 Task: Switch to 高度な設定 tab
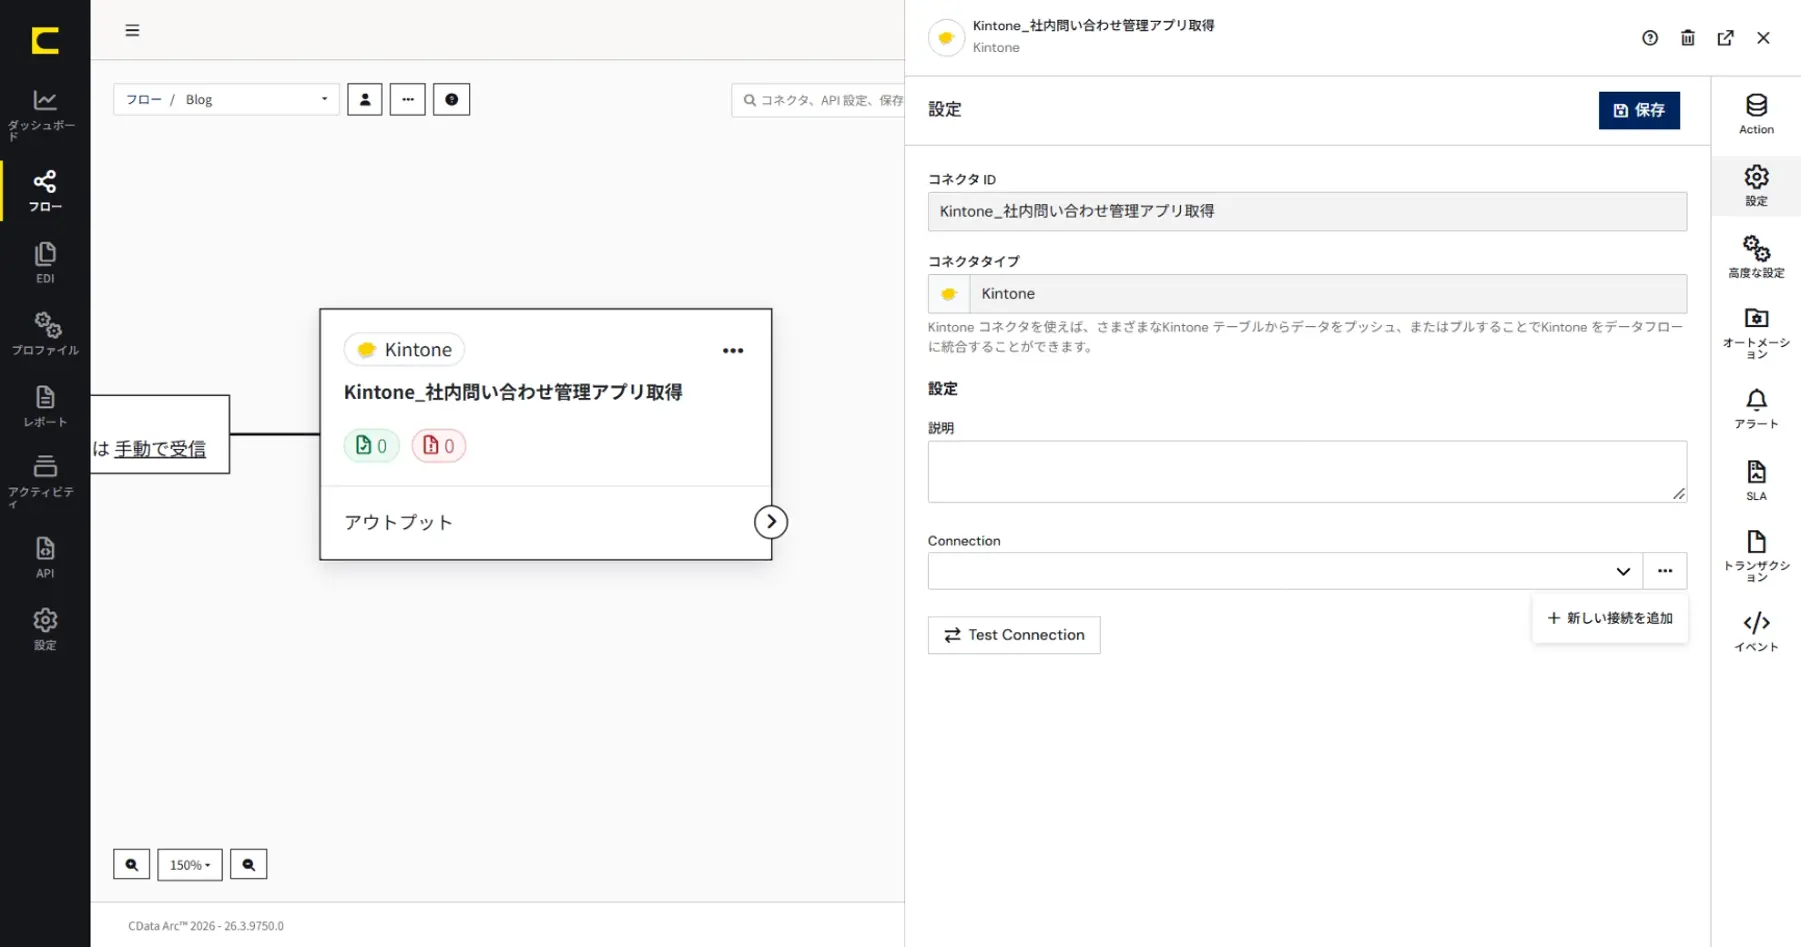click(x=1756, y=257)
